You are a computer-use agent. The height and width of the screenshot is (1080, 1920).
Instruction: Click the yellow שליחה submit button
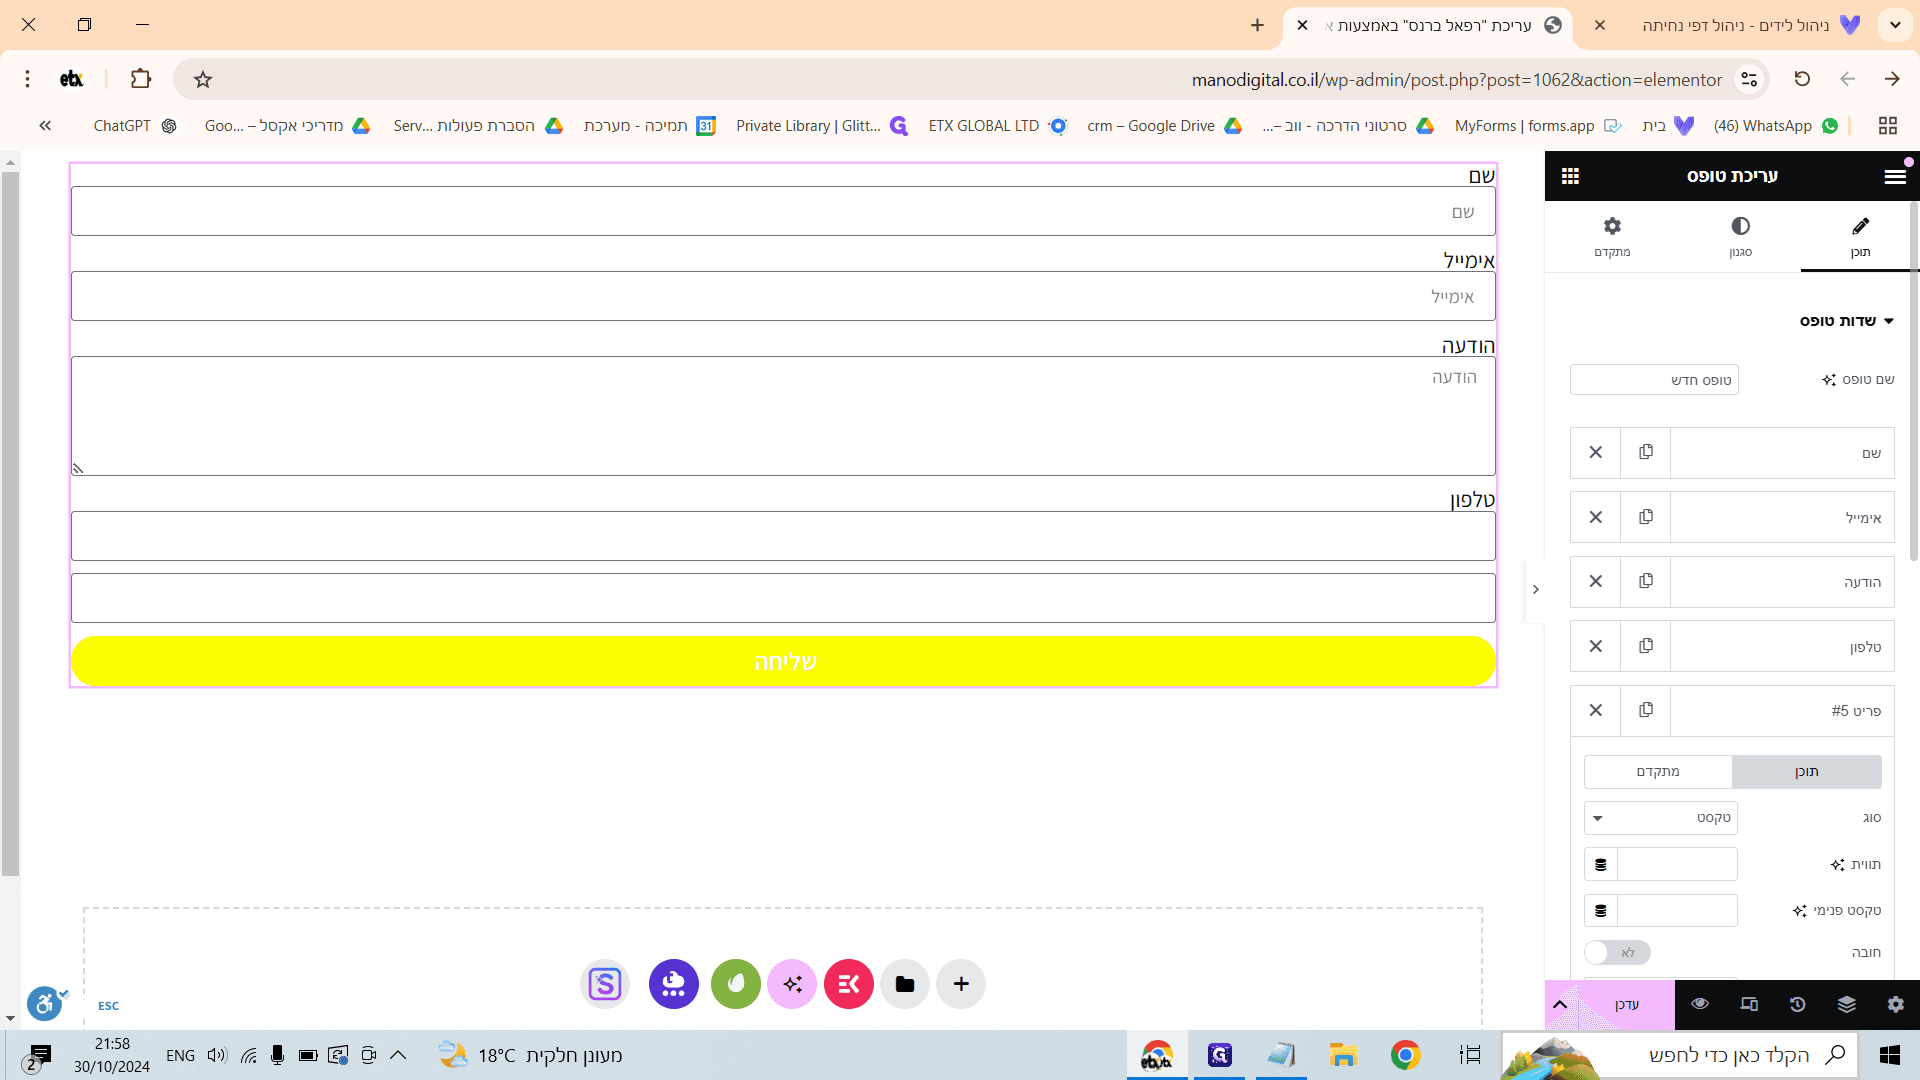click(x=783, y=661)
